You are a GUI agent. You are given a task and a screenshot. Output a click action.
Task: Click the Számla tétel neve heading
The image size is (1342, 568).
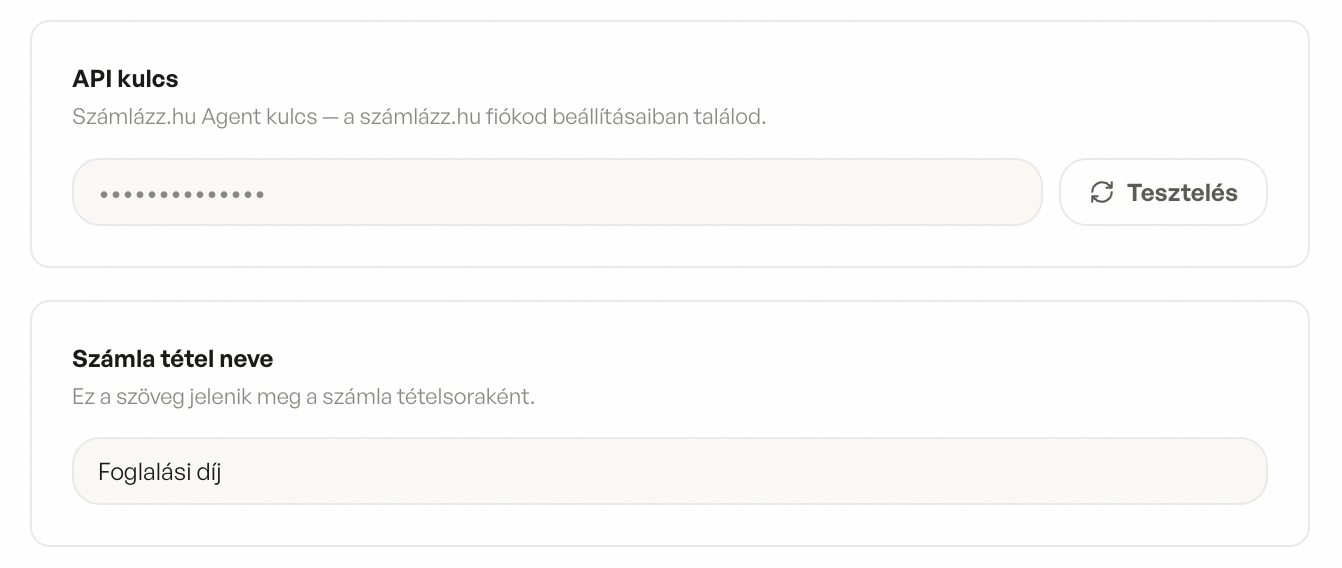click(x=172, y=358)
